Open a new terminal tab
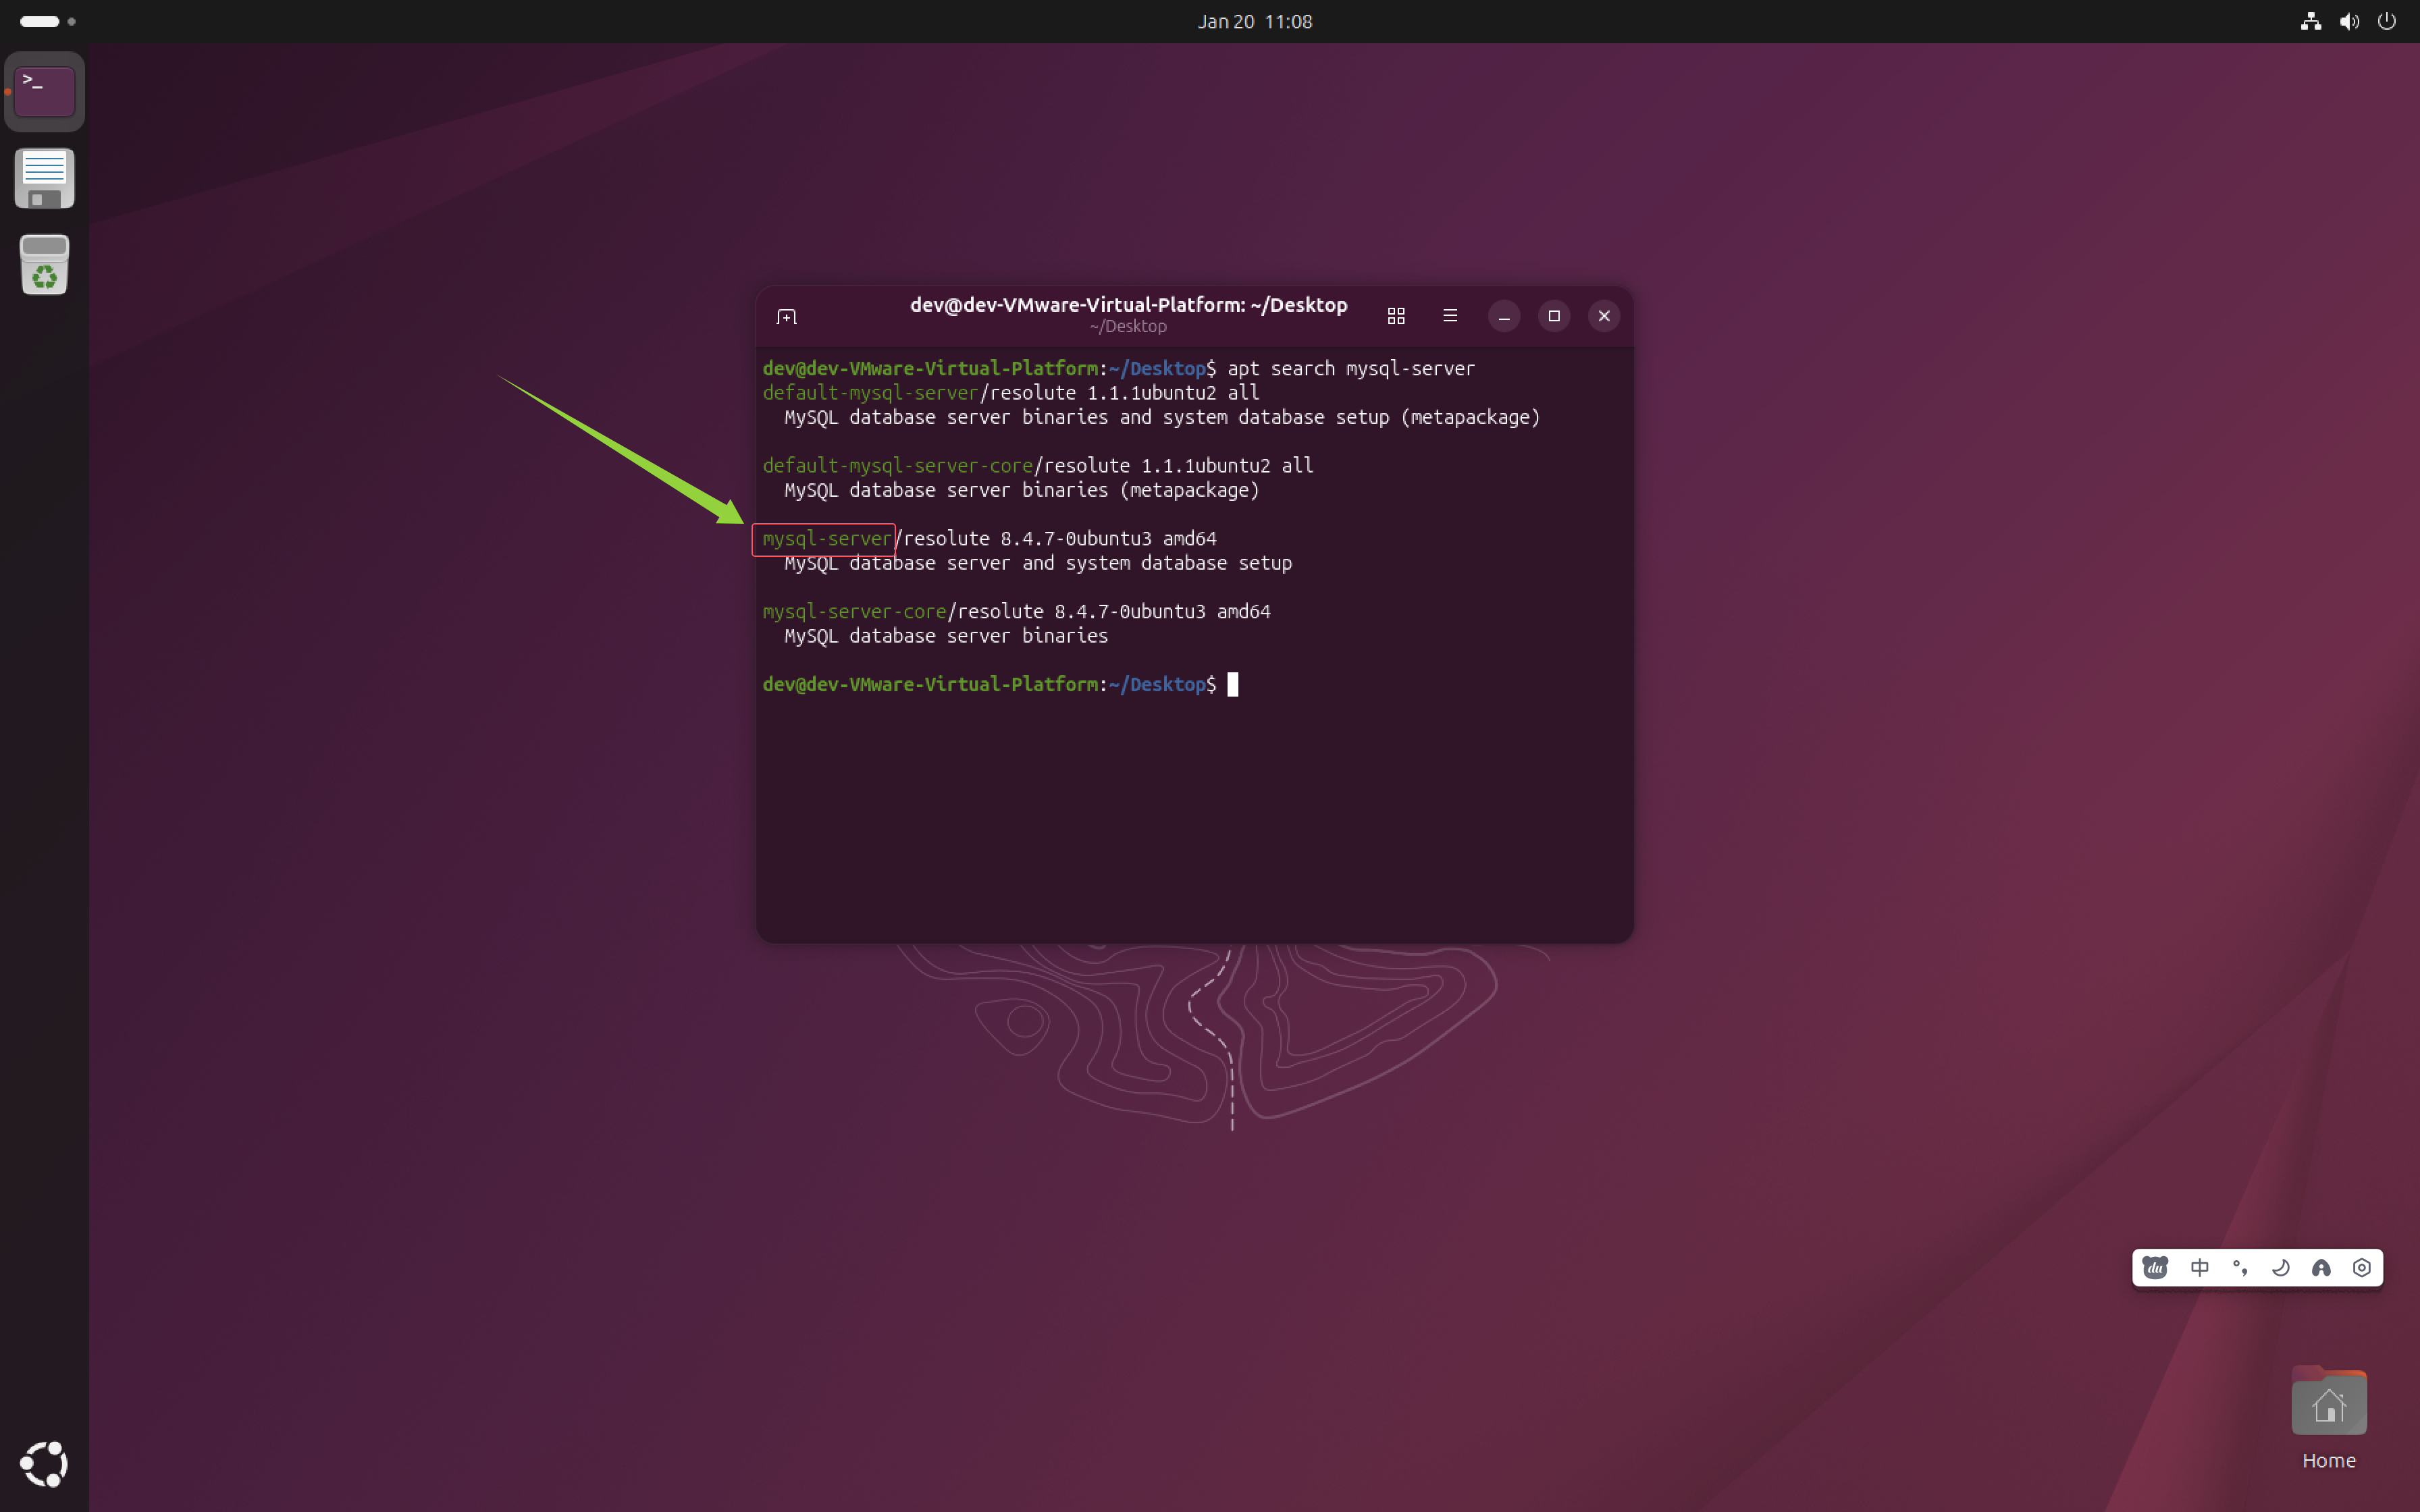 (786, 317)
